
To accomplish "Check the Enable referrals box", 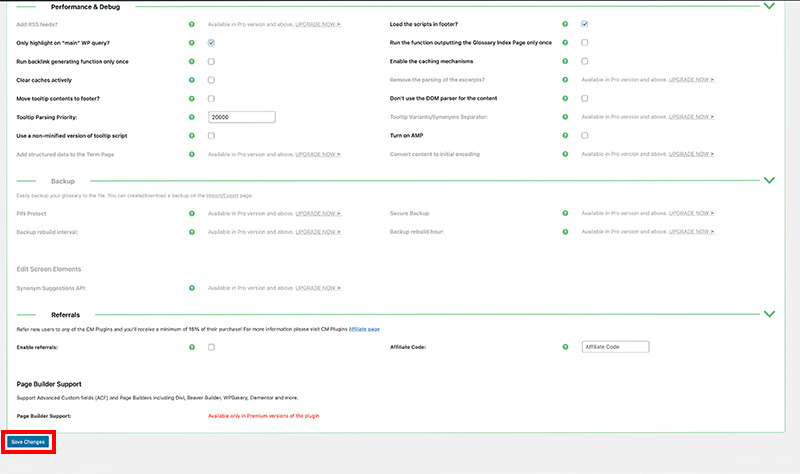I will point(212,347).
